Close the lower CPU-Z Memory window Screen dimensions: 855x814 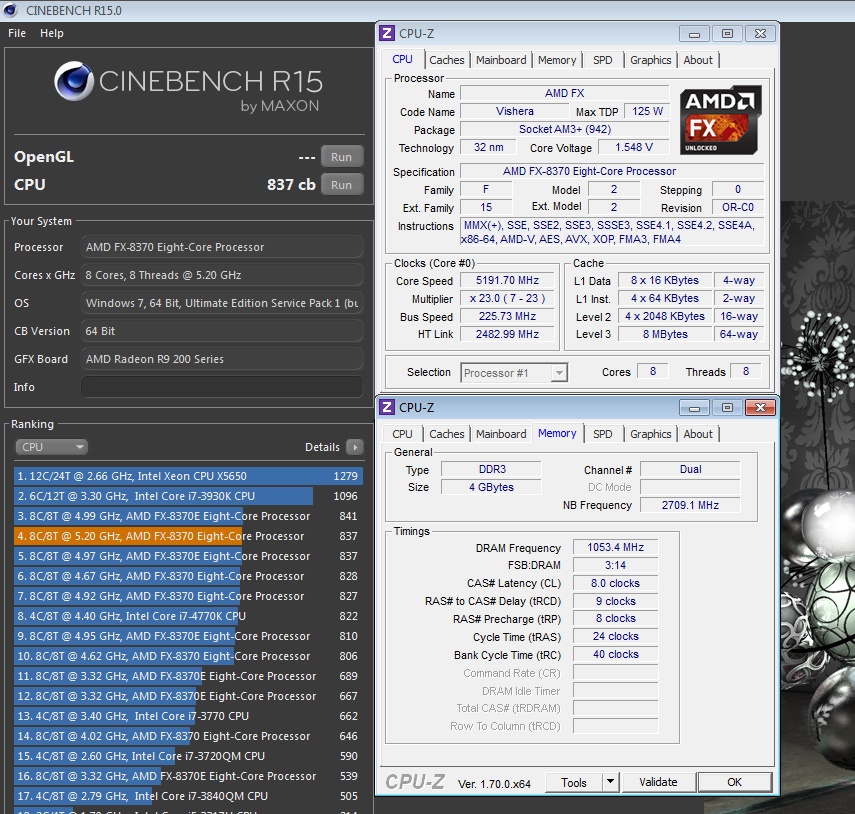pyautogui.click(x=761, y=408)
